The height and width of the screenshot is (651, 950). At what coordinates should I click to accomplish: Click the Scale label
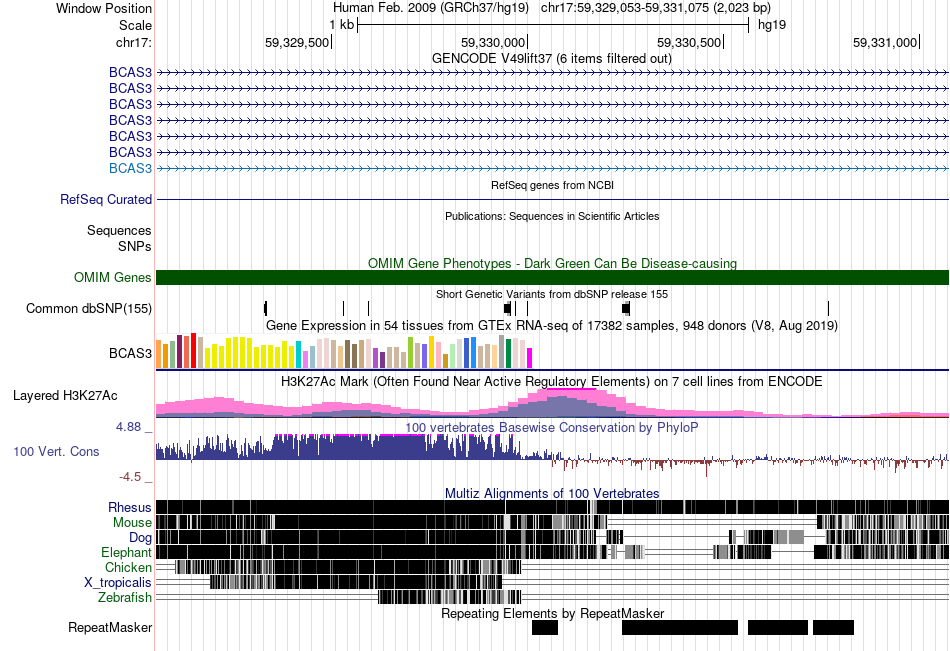tap(135, 25)
